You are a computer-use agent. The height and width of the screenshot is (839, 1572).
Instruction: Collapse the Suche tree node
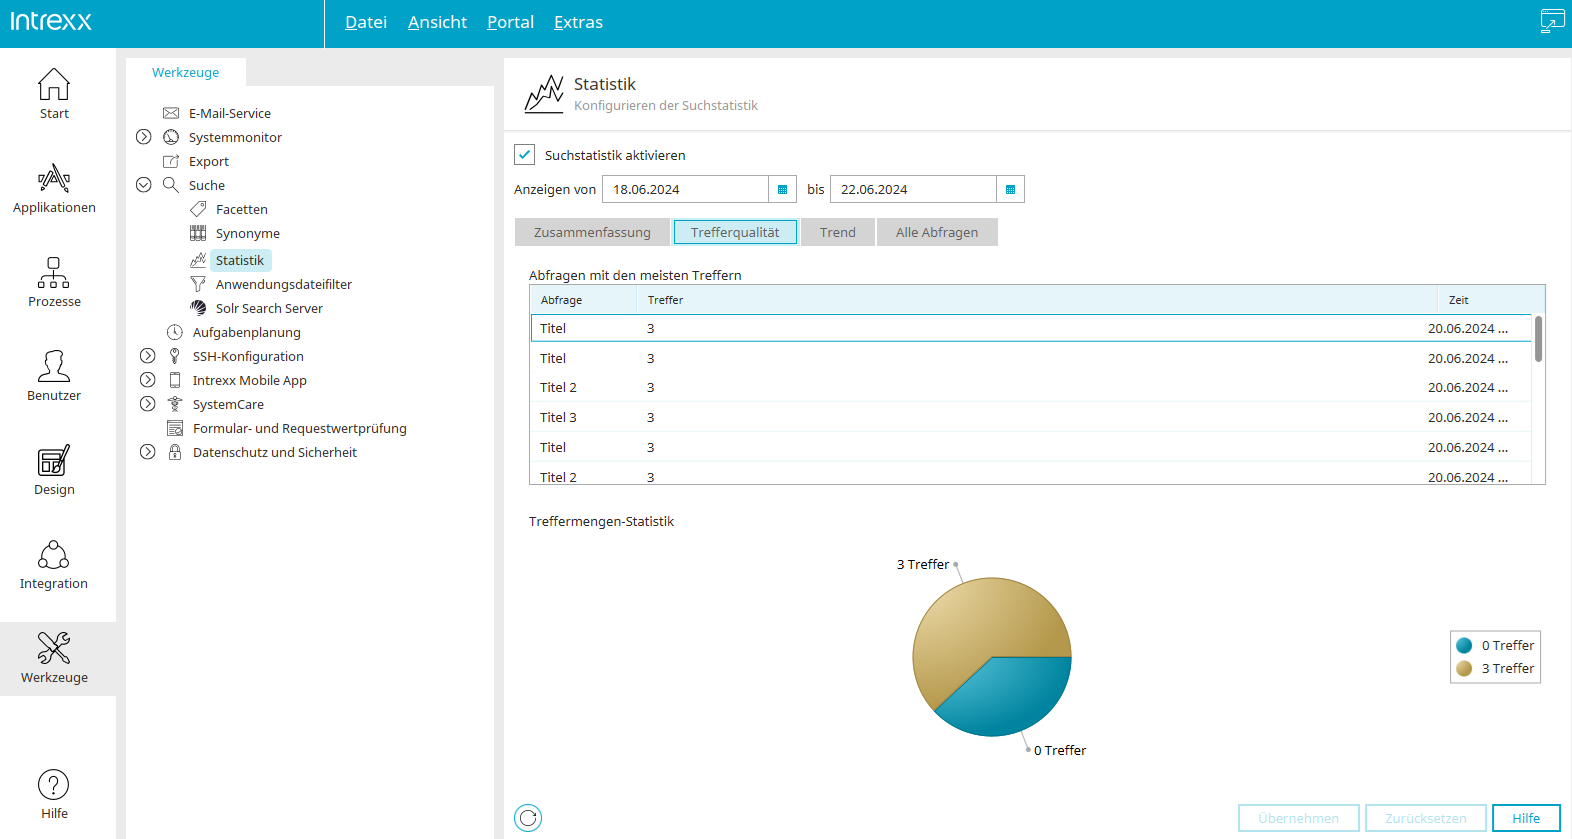click(144, 185)
